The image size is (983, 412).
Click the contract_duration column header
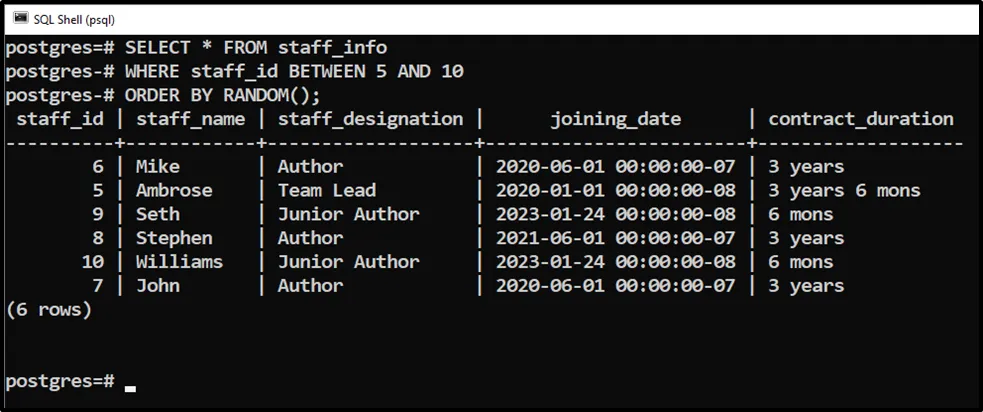860,119
